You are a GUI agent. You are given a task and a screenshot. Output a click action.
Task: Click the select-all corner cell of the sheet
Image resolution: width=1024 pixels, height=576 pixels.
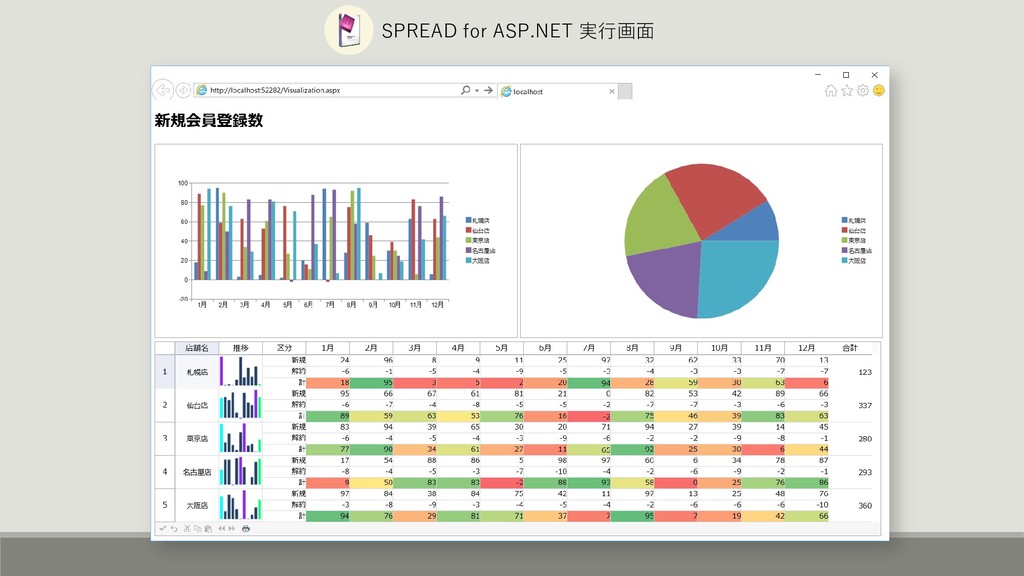point(165,348)
